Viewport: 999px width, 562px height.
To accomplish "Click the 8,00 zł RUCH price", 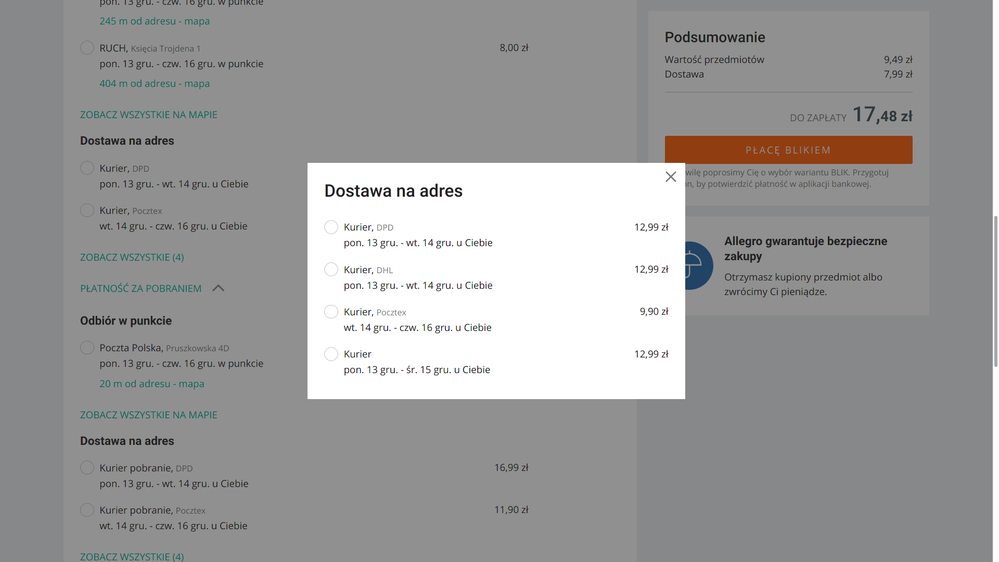I will tap(514, 48).
